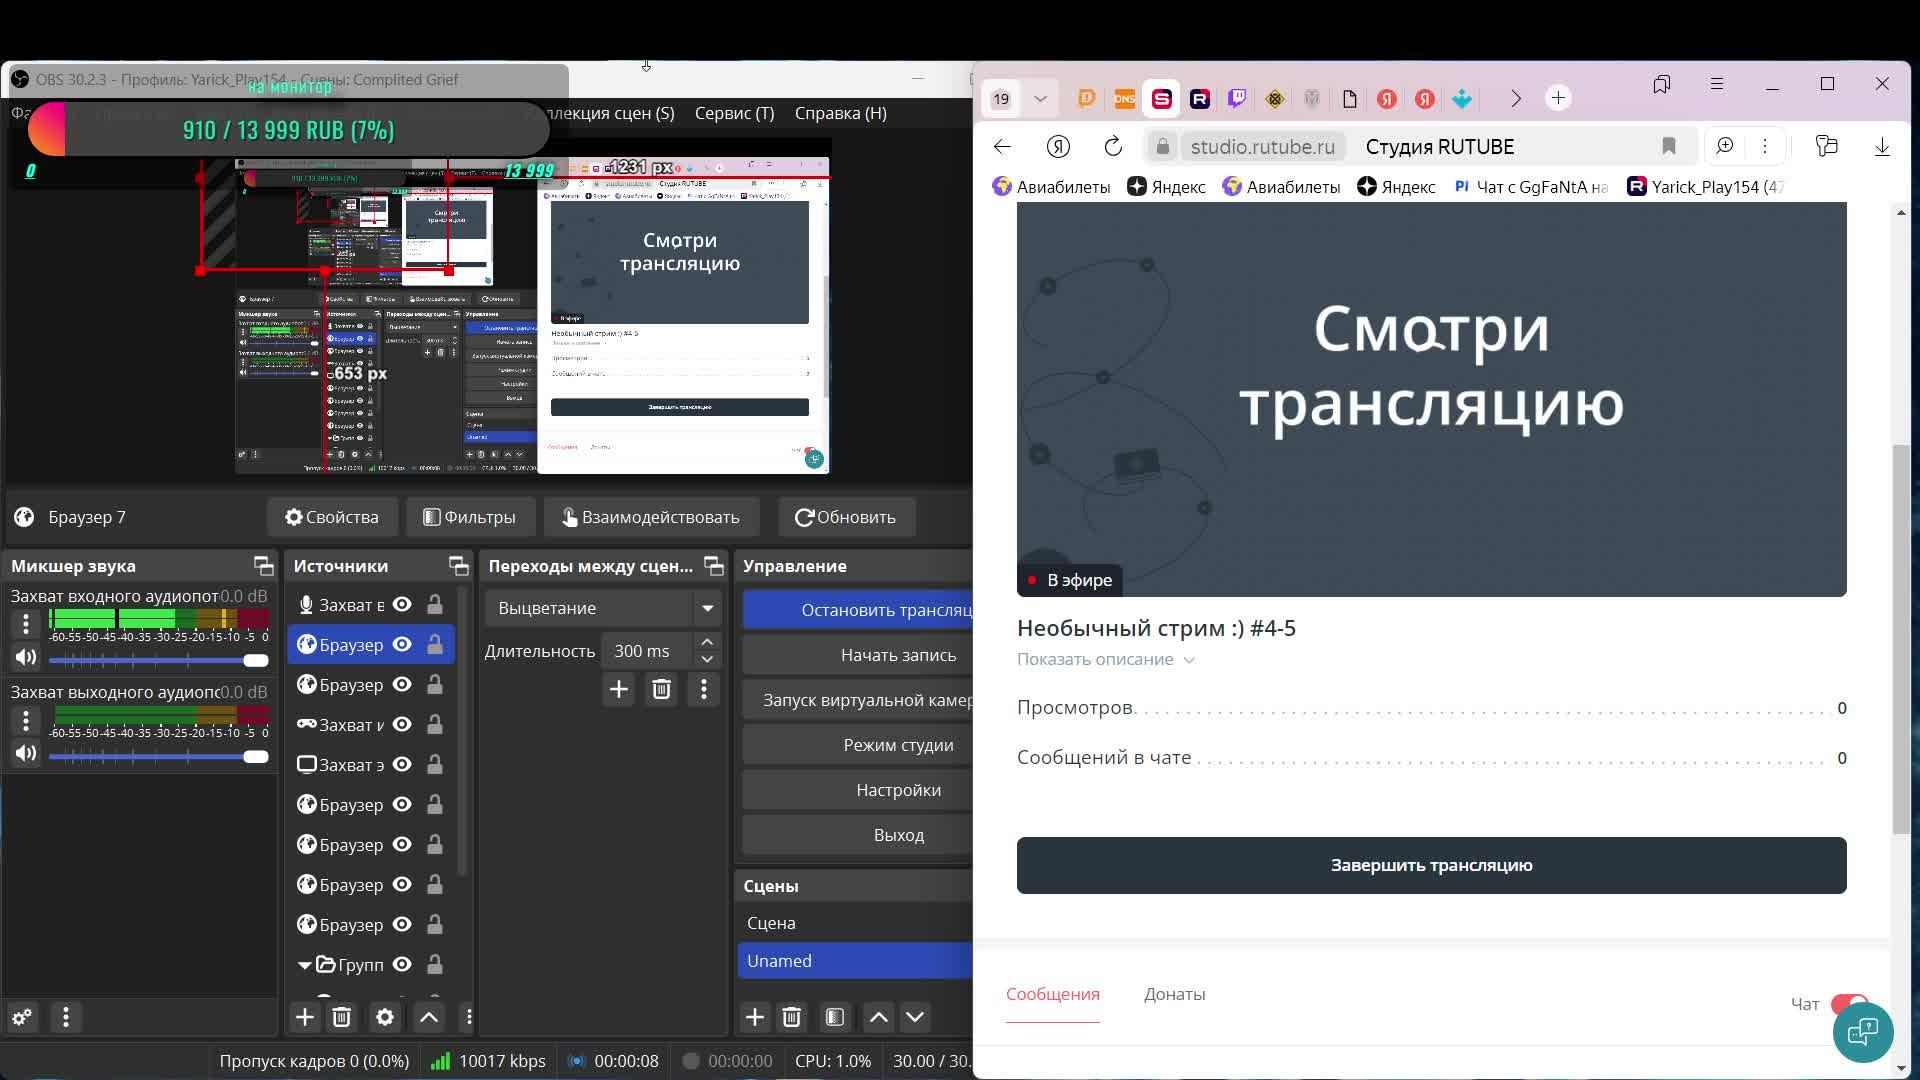Add a new source with the plus icon

(305, 1017)
